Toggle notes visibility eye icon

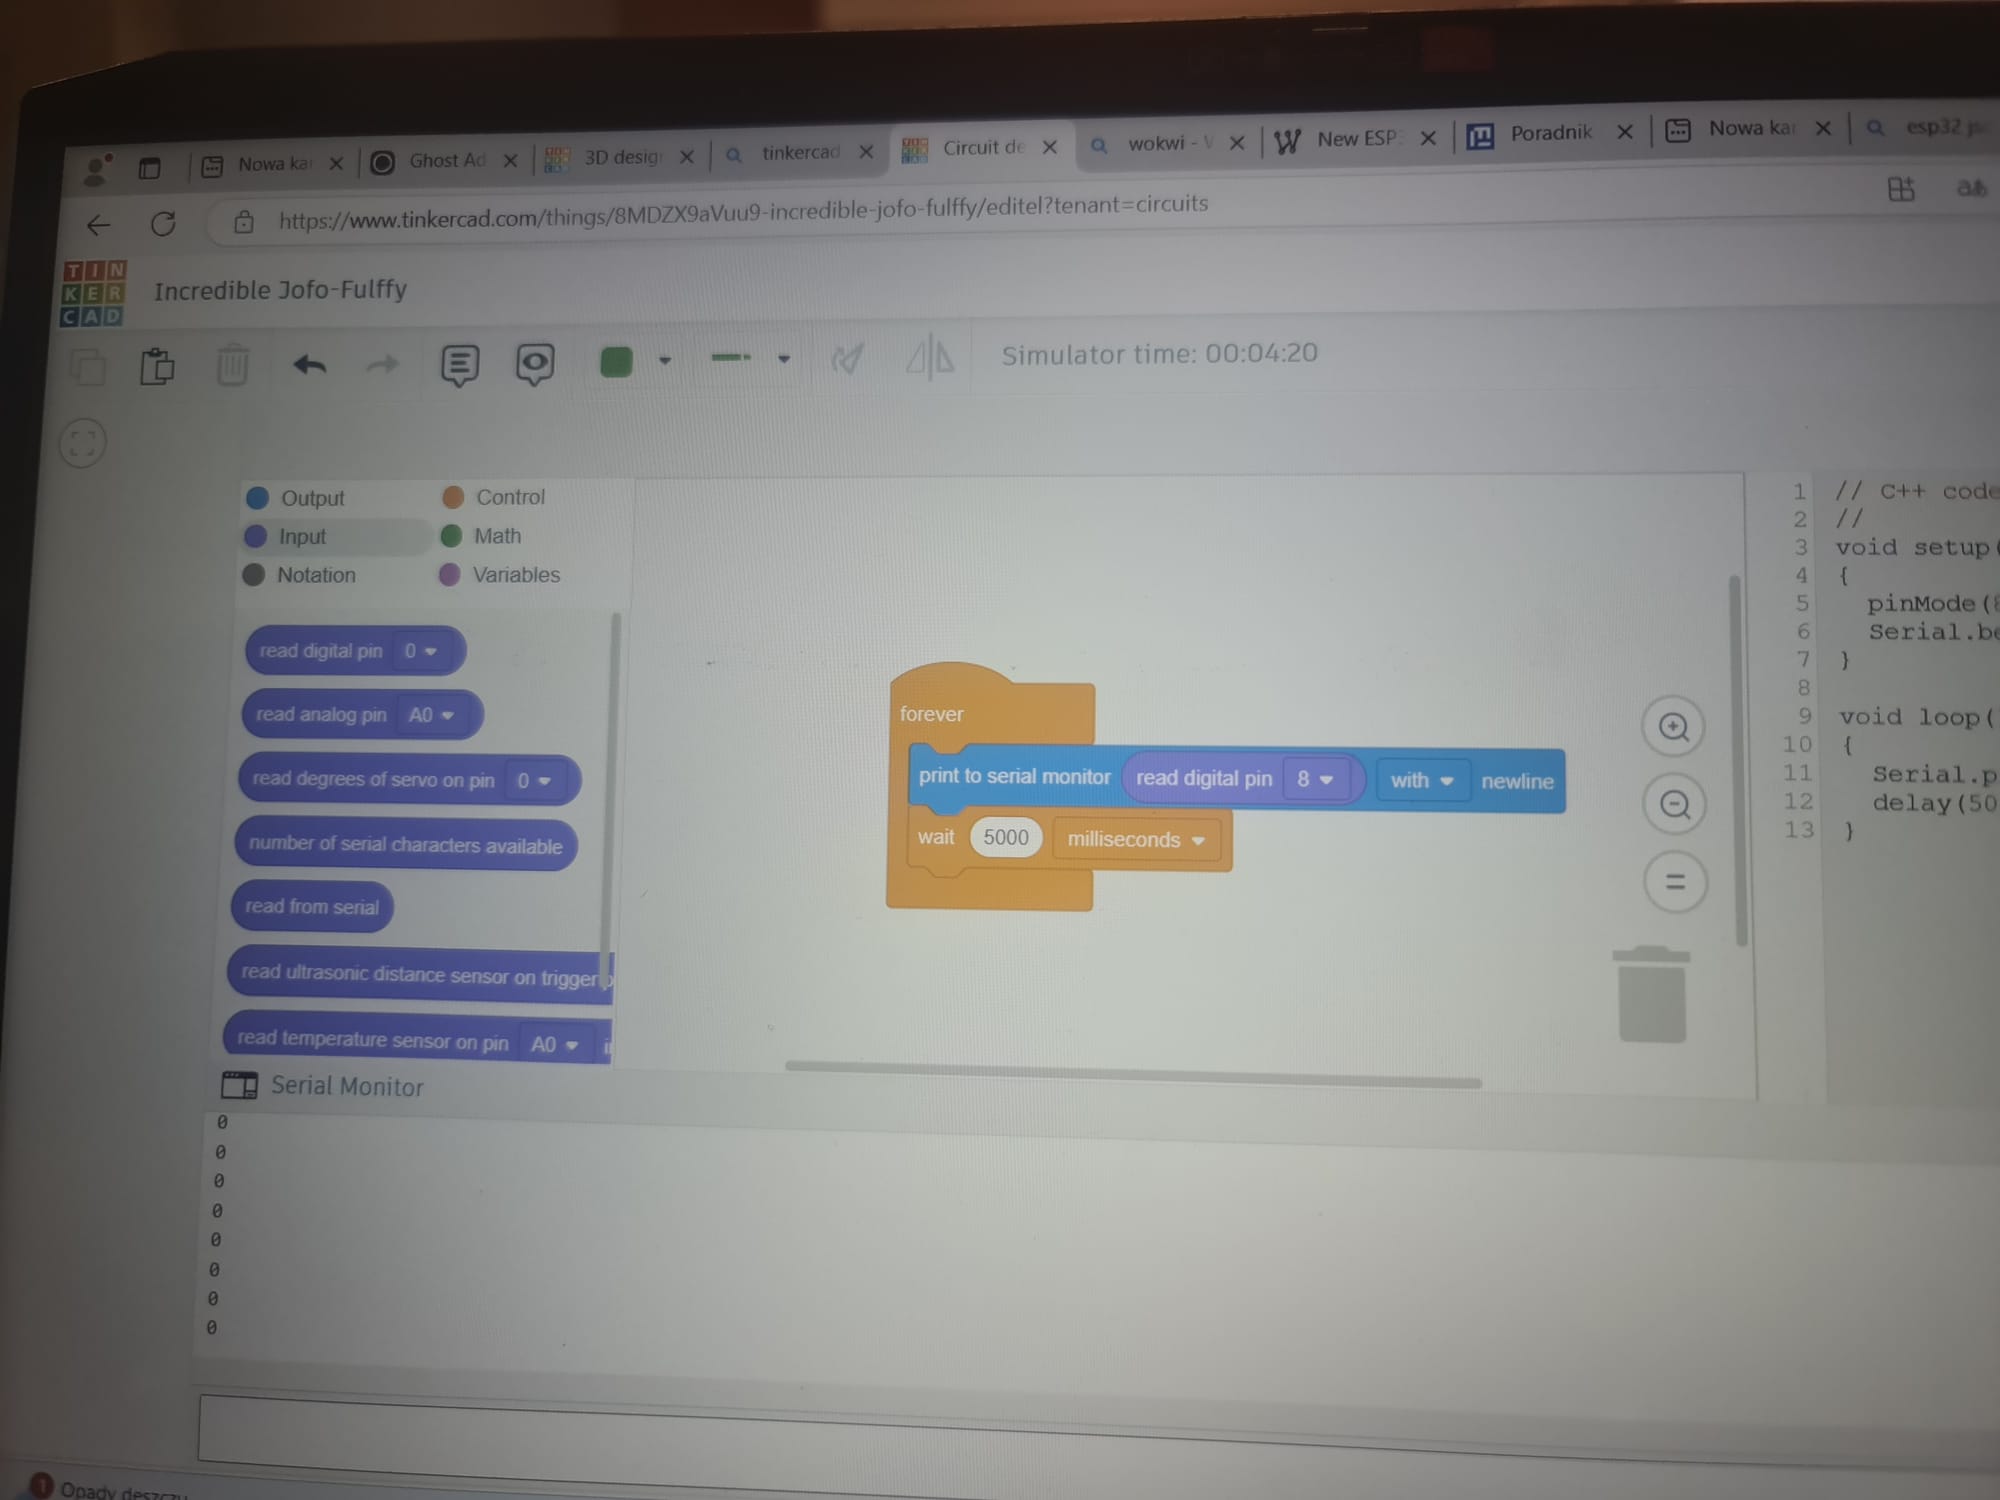click(x=535, y=364)
